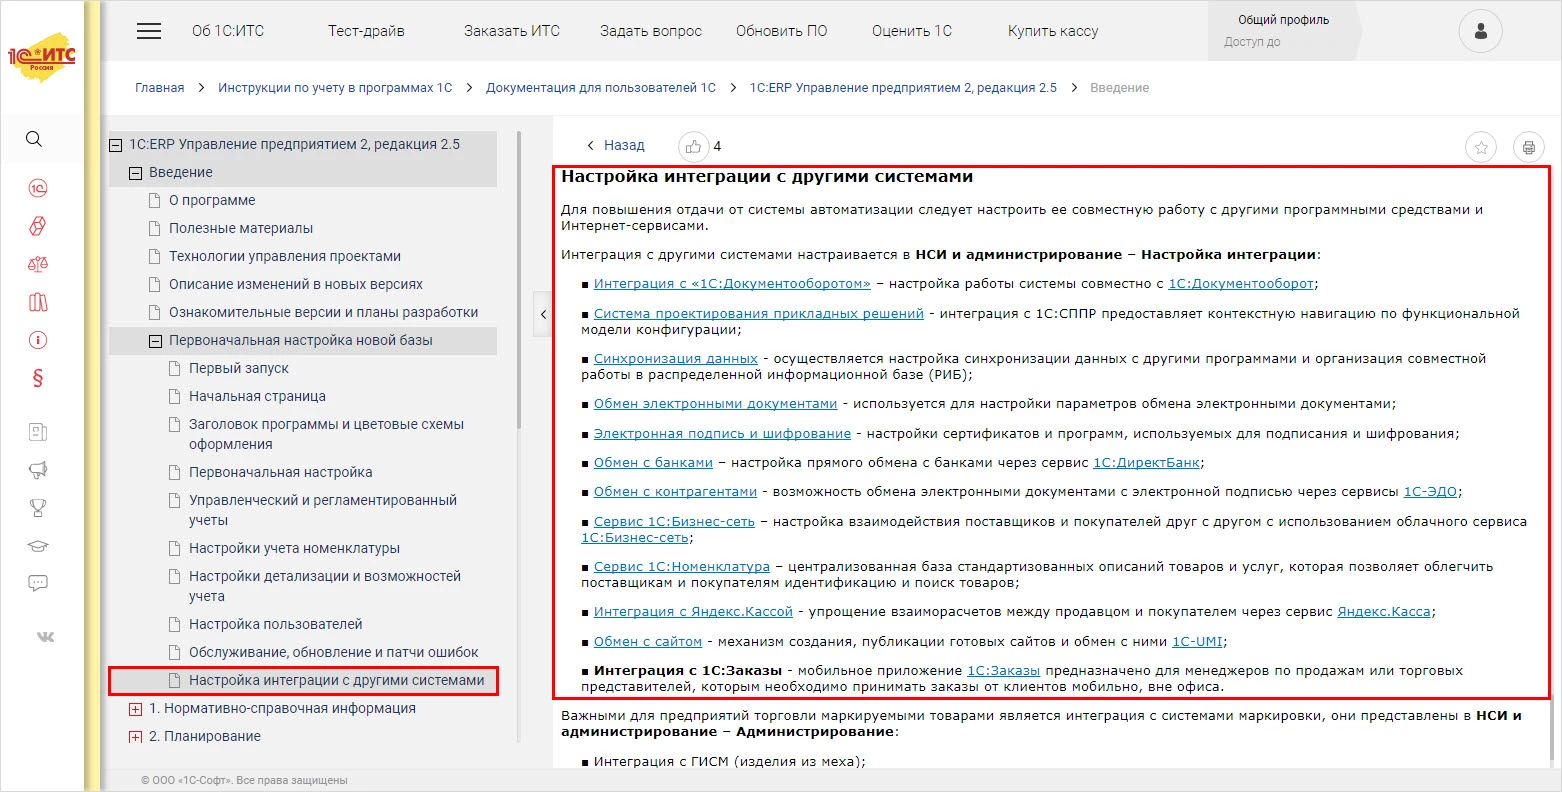Screen dimensions: 1562x792
Task: Open Оценить 1С in top menu
Action: click(912, 31)
